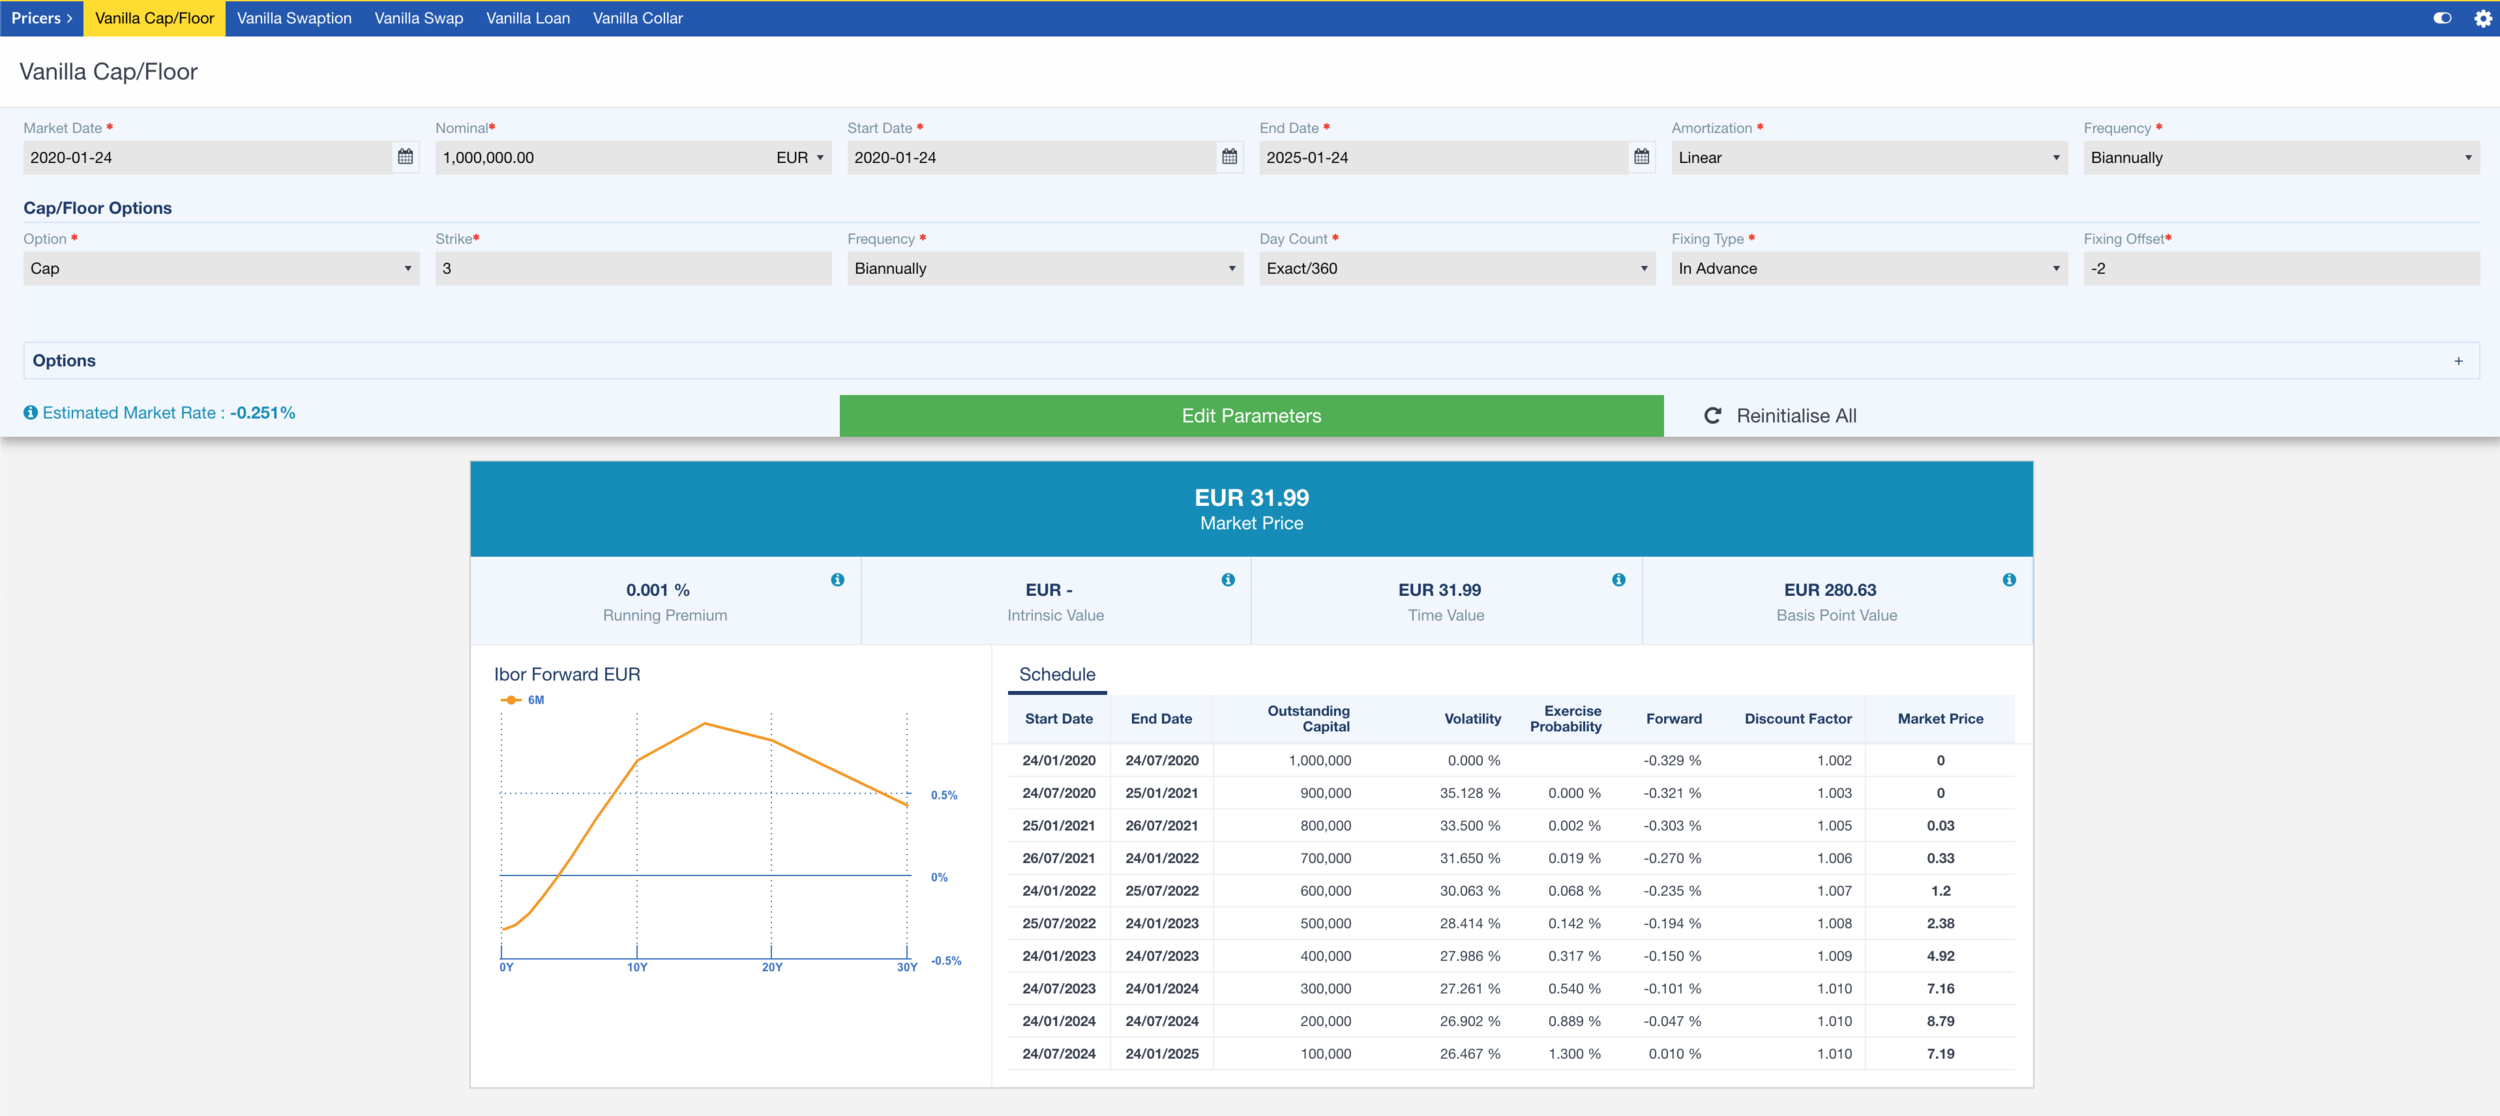Click Reinitialise All
Screen dimensions: 2500x1116
(1780, 416)
